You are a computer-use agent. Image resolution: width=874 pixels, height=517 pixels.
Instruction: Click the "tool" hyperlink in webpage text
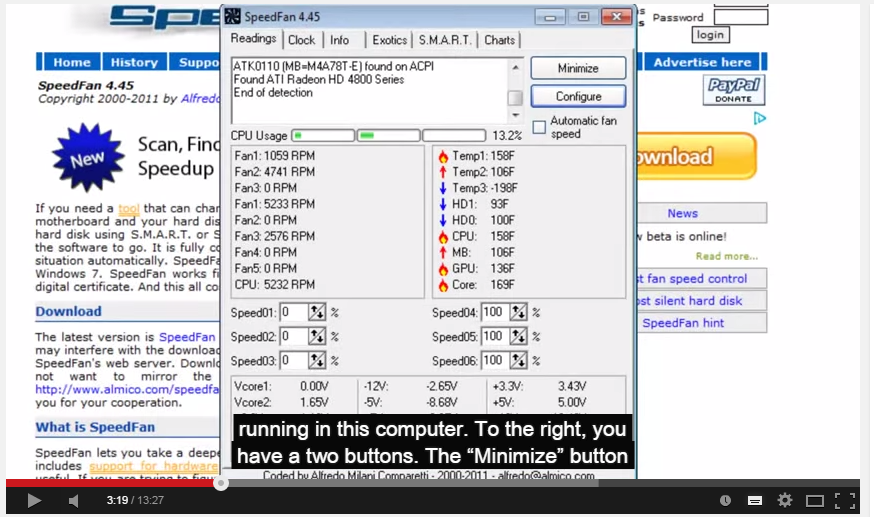tap(129, 208)
